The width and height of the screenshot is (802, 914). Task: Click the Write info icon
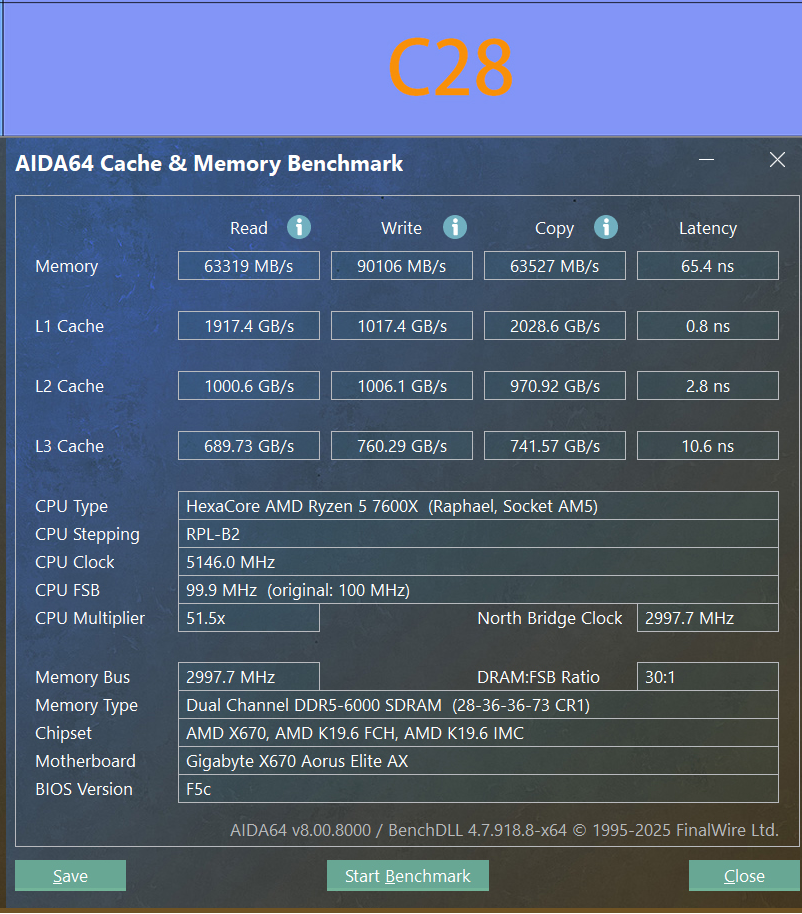[x=455, y=227]
